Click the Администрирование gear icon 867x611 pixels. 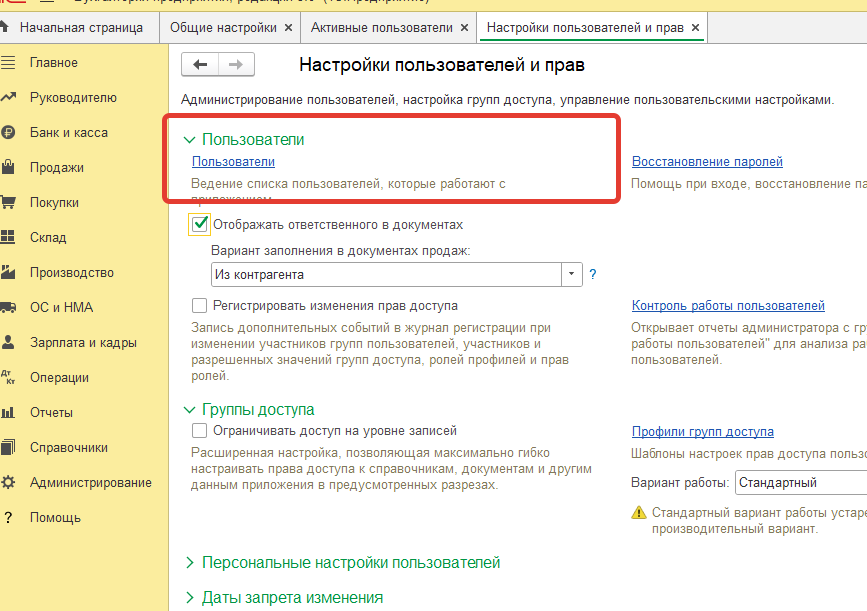tap(8, 482)
